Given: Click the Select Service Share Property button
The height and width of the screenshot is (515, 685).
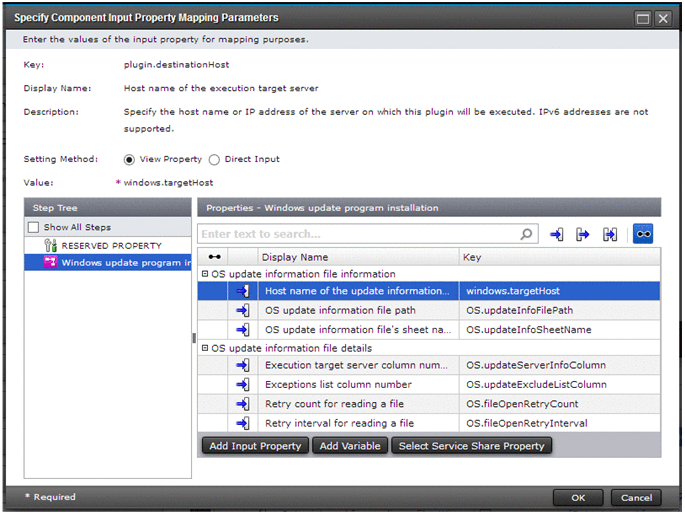Looking at the screenshot, I should coord(471,446).
